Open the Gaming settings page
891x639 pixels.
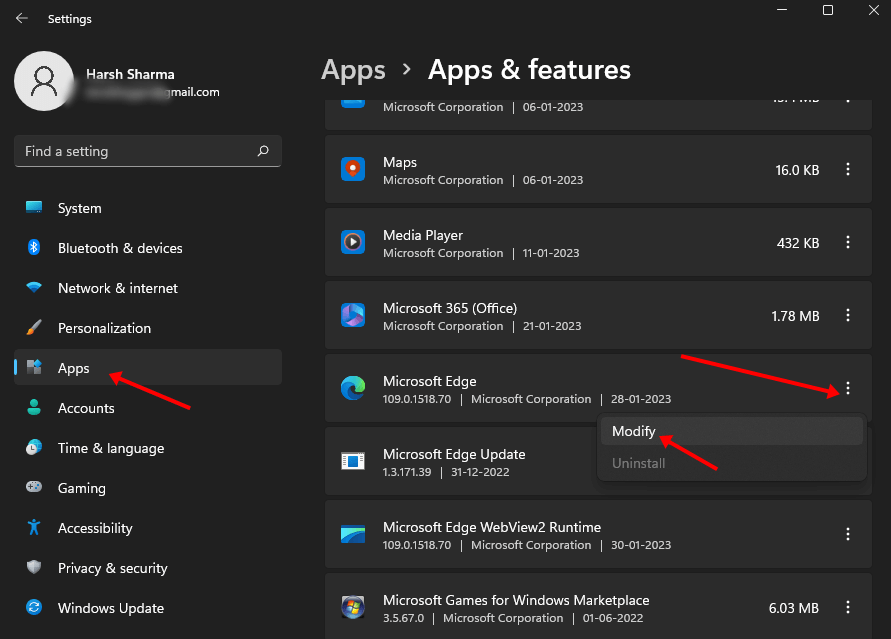(81, 488)
